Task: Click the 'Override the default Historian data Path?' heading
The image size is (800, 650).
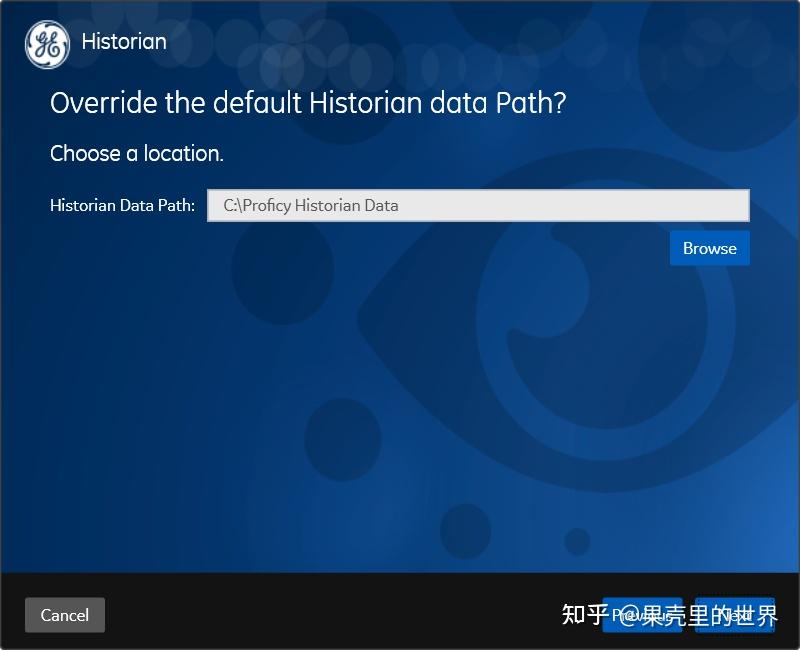Action: coord(308,103)
